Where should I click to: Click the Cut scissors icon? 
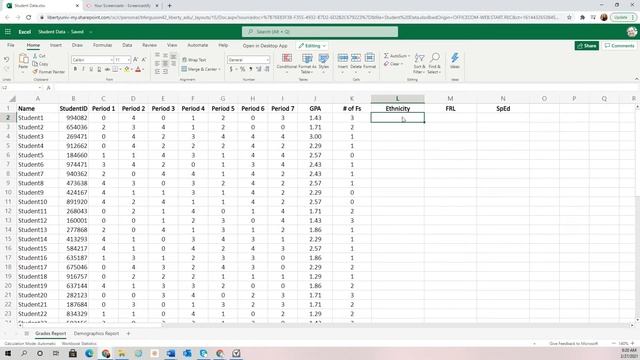[x=35, y=56]
